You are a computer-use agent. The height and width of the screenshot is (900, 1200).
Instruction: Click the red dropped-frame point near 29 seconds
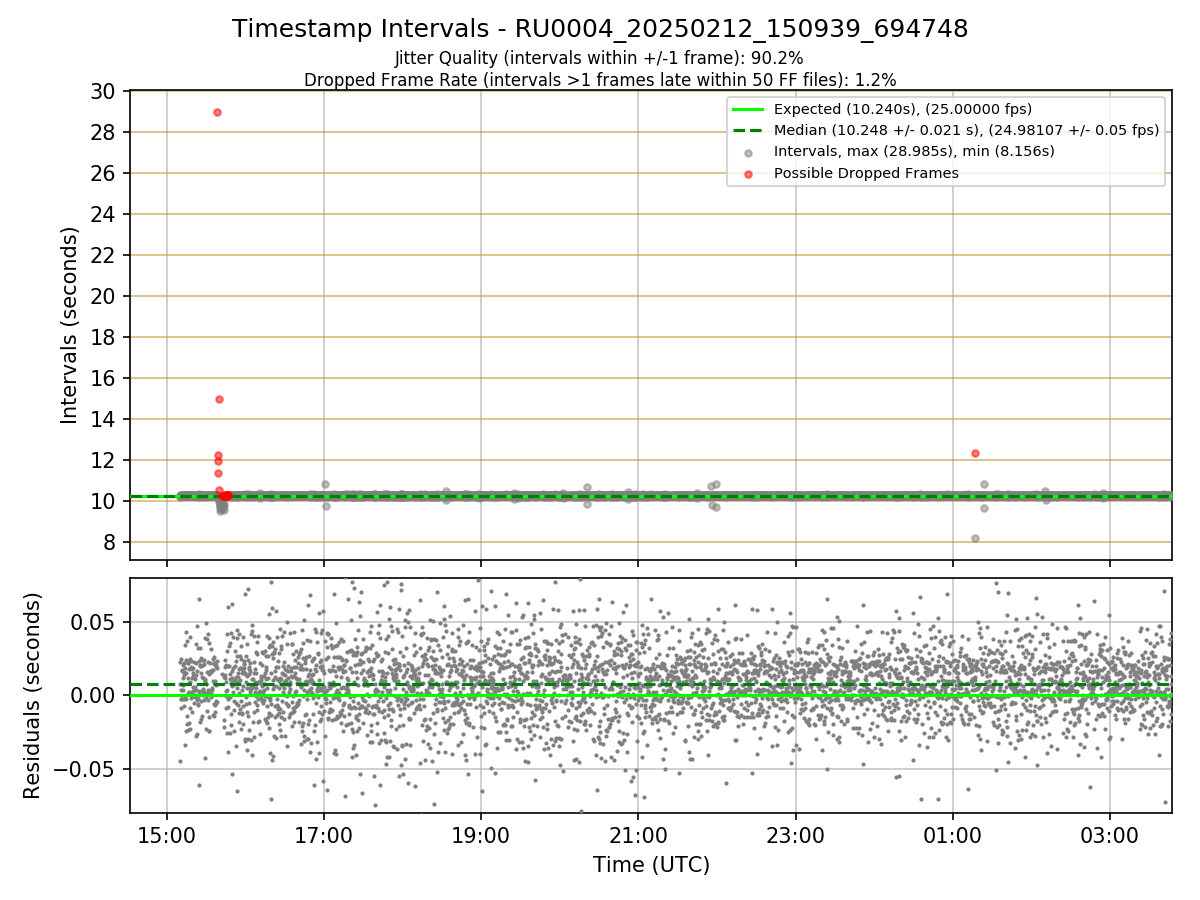click(x=217, y=112)
